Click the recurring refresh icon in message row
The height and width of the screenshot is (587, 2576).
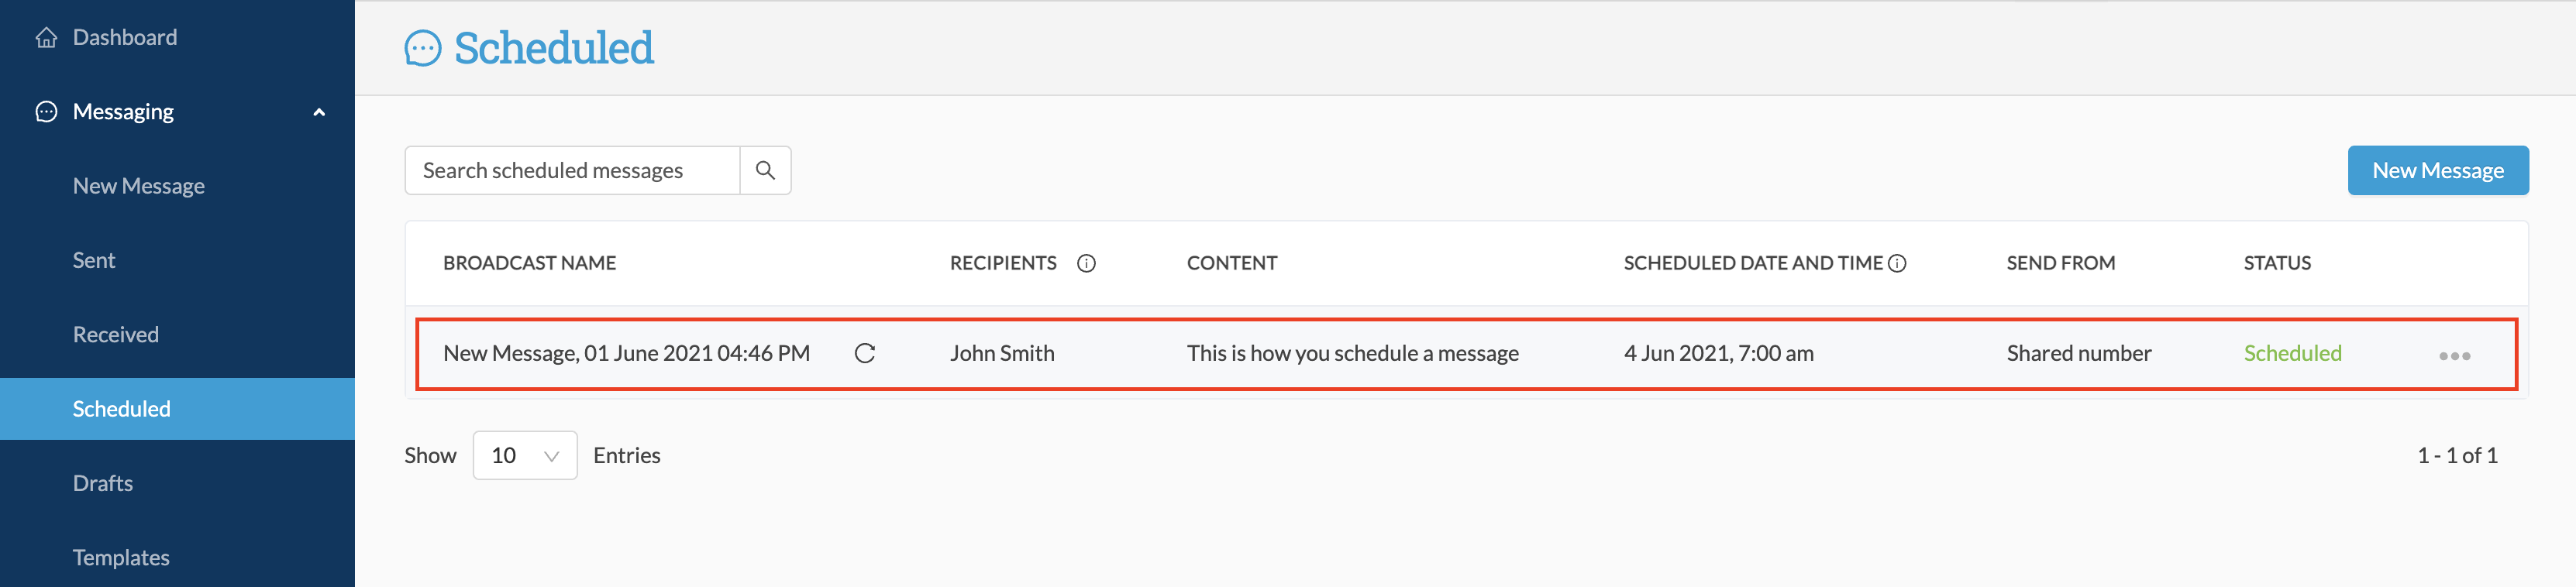[x=865, y=353]
